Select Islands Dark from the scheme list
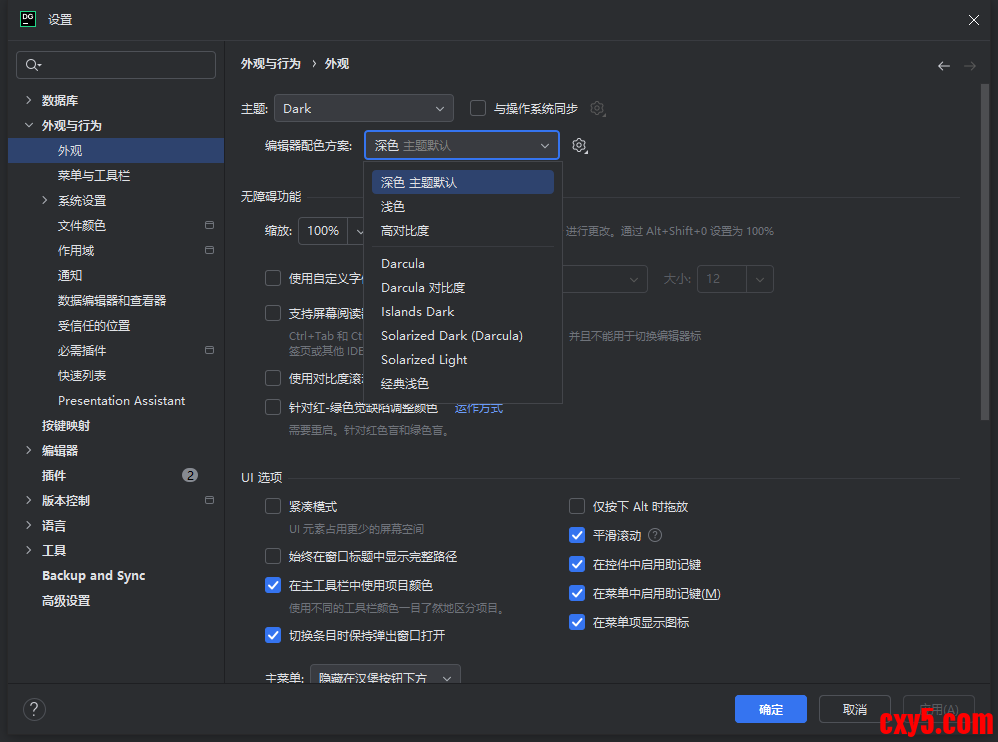This screenshot has height=742, width=998. (417, 312)
